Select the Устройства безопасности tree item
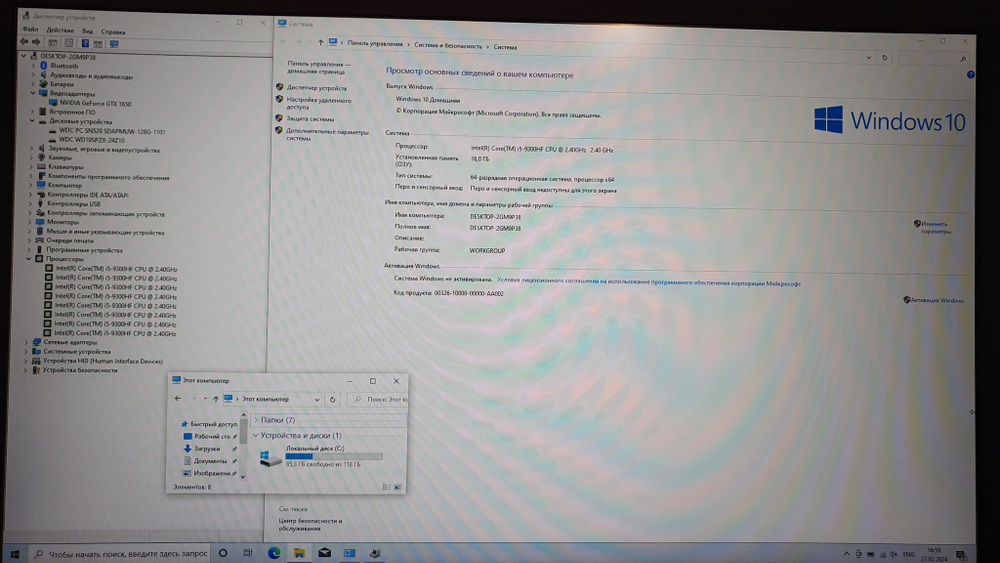 pyautogui.click(x=80, y=370)
